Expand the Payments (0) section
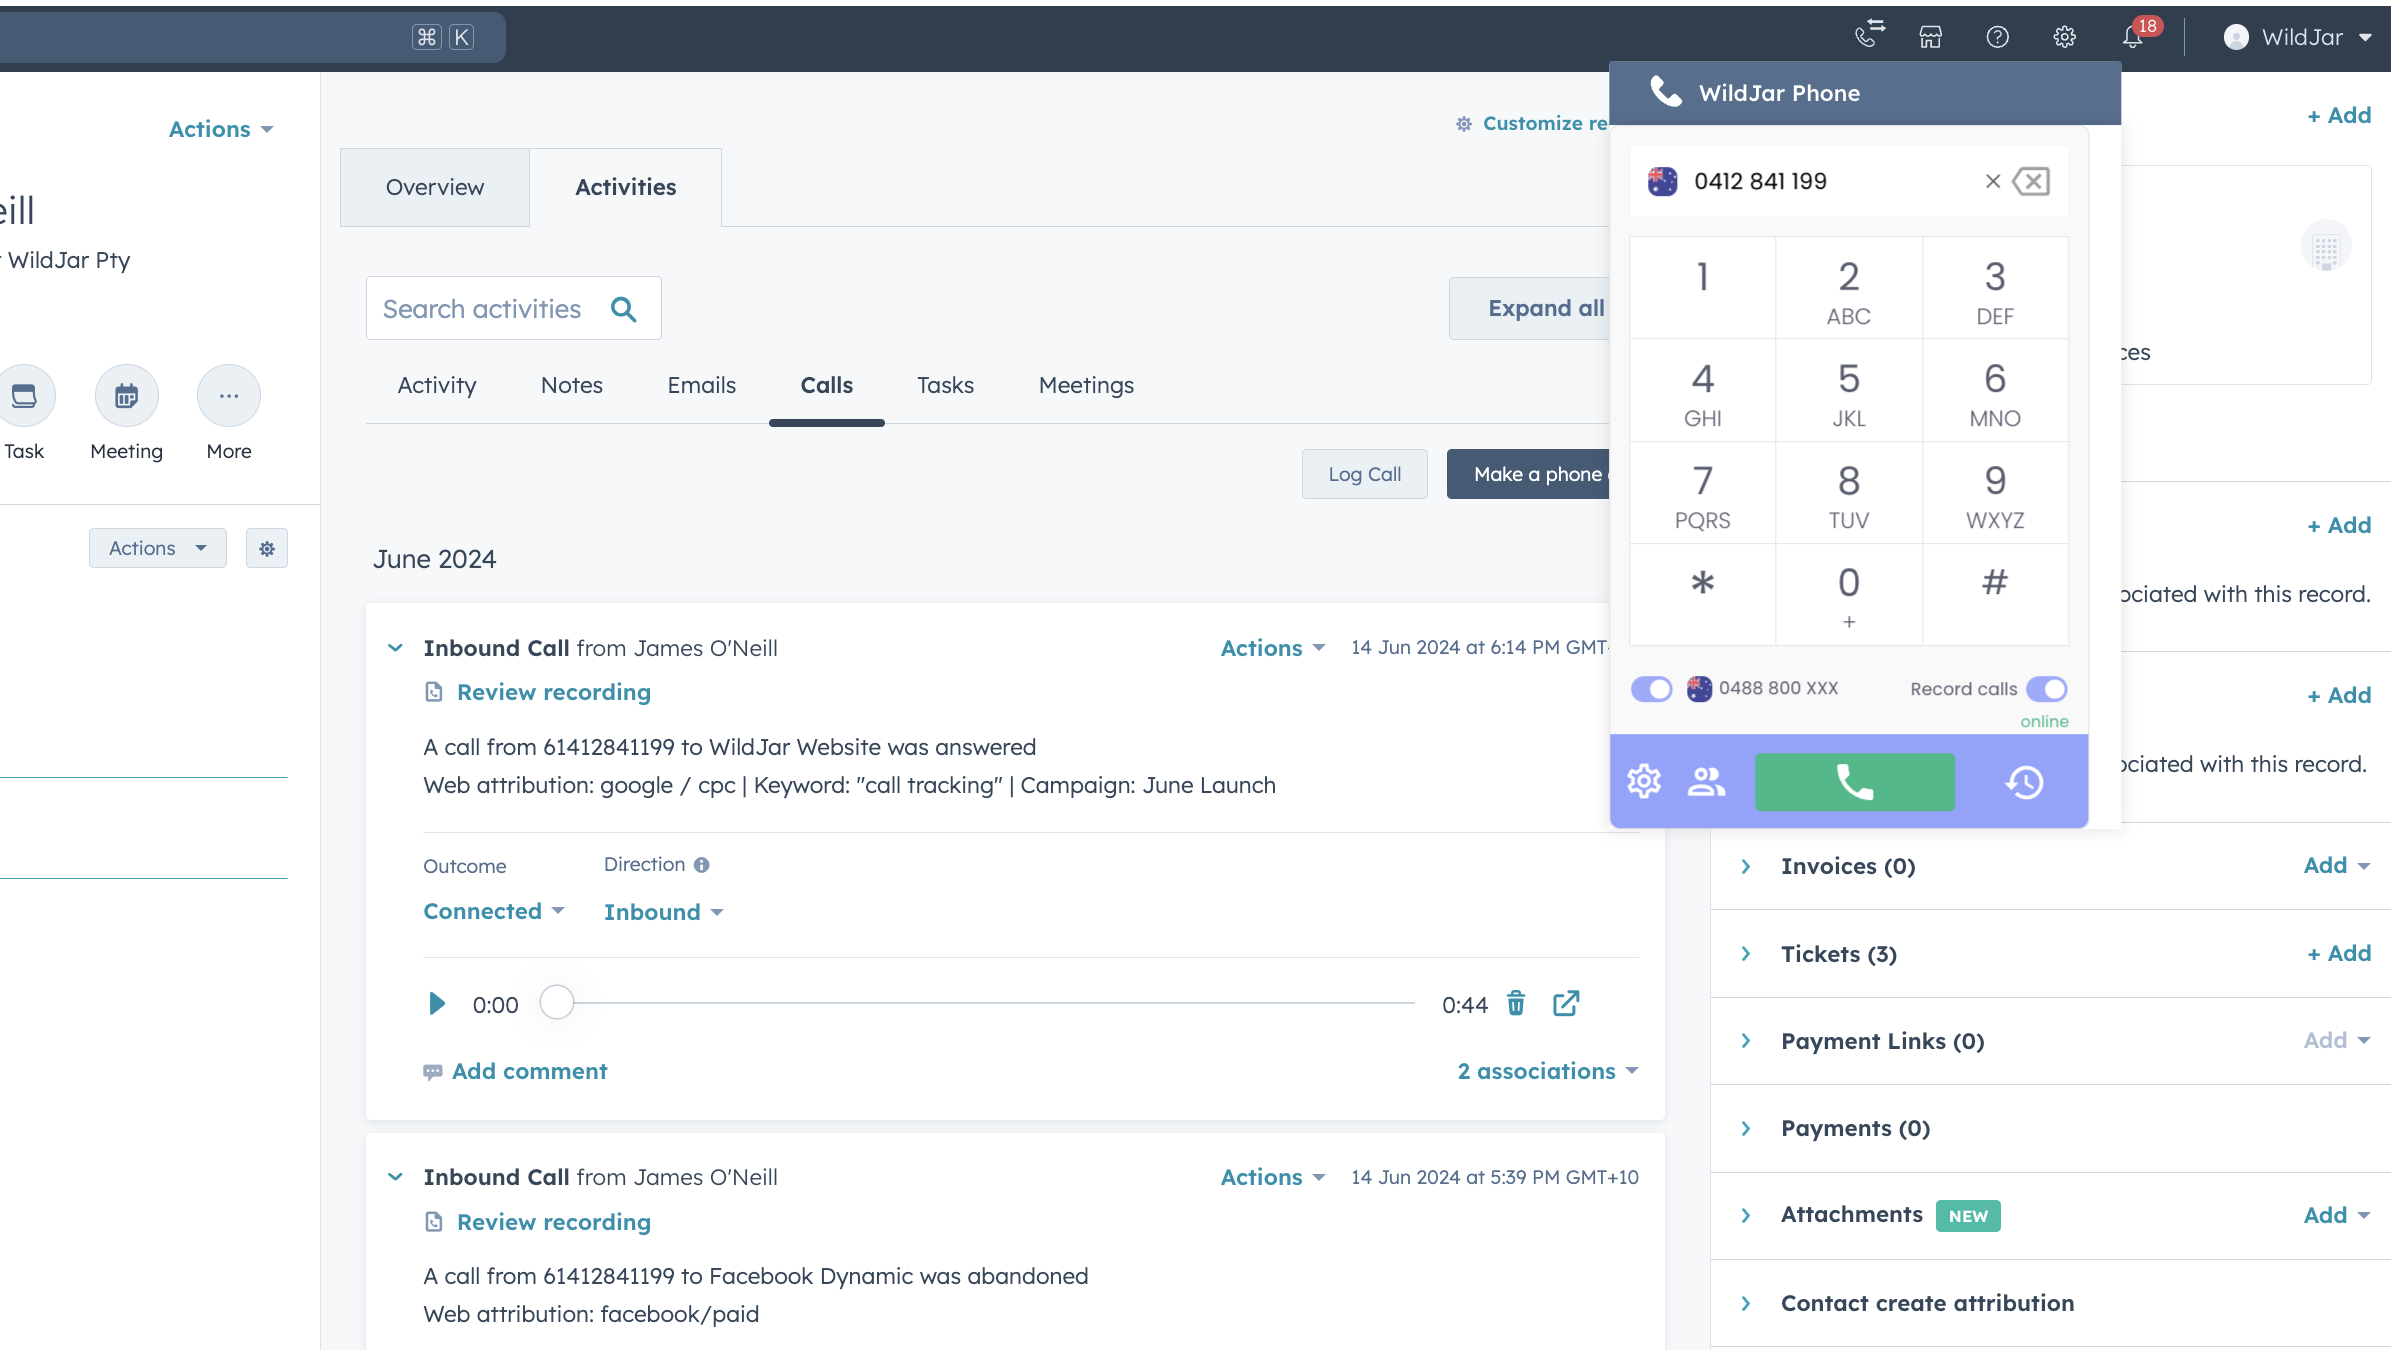This screenshot has width=2401, height=1350. (1746, 1128)
